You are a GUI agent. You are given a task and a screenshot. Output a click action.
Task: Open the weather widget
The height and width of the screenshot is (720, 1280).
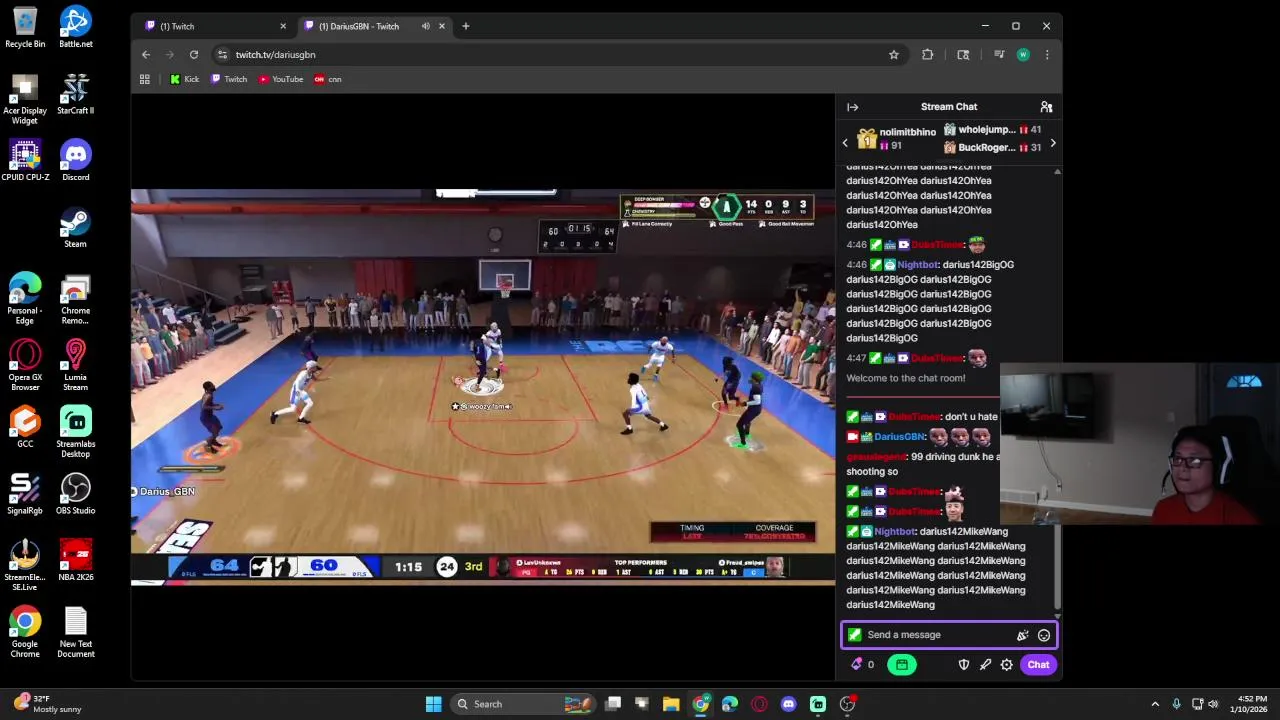[x=48, y=704]
